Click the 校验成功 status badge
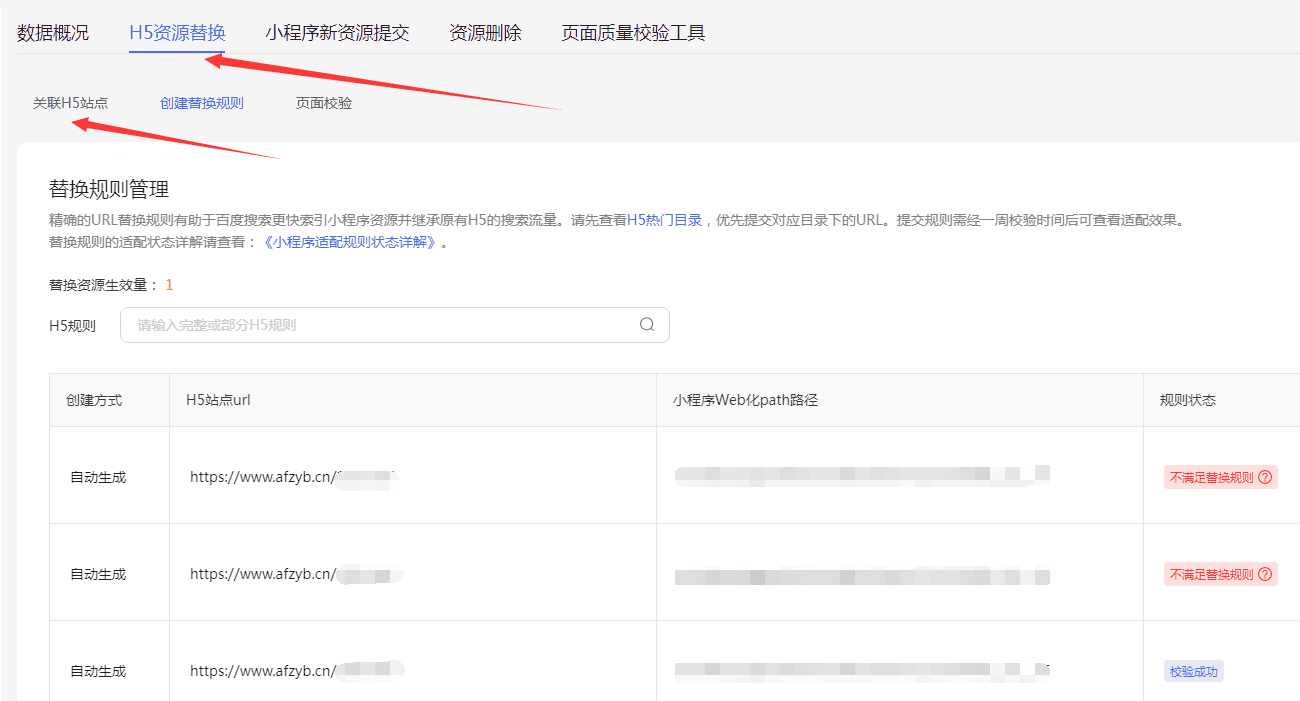 click(1193, 671)
